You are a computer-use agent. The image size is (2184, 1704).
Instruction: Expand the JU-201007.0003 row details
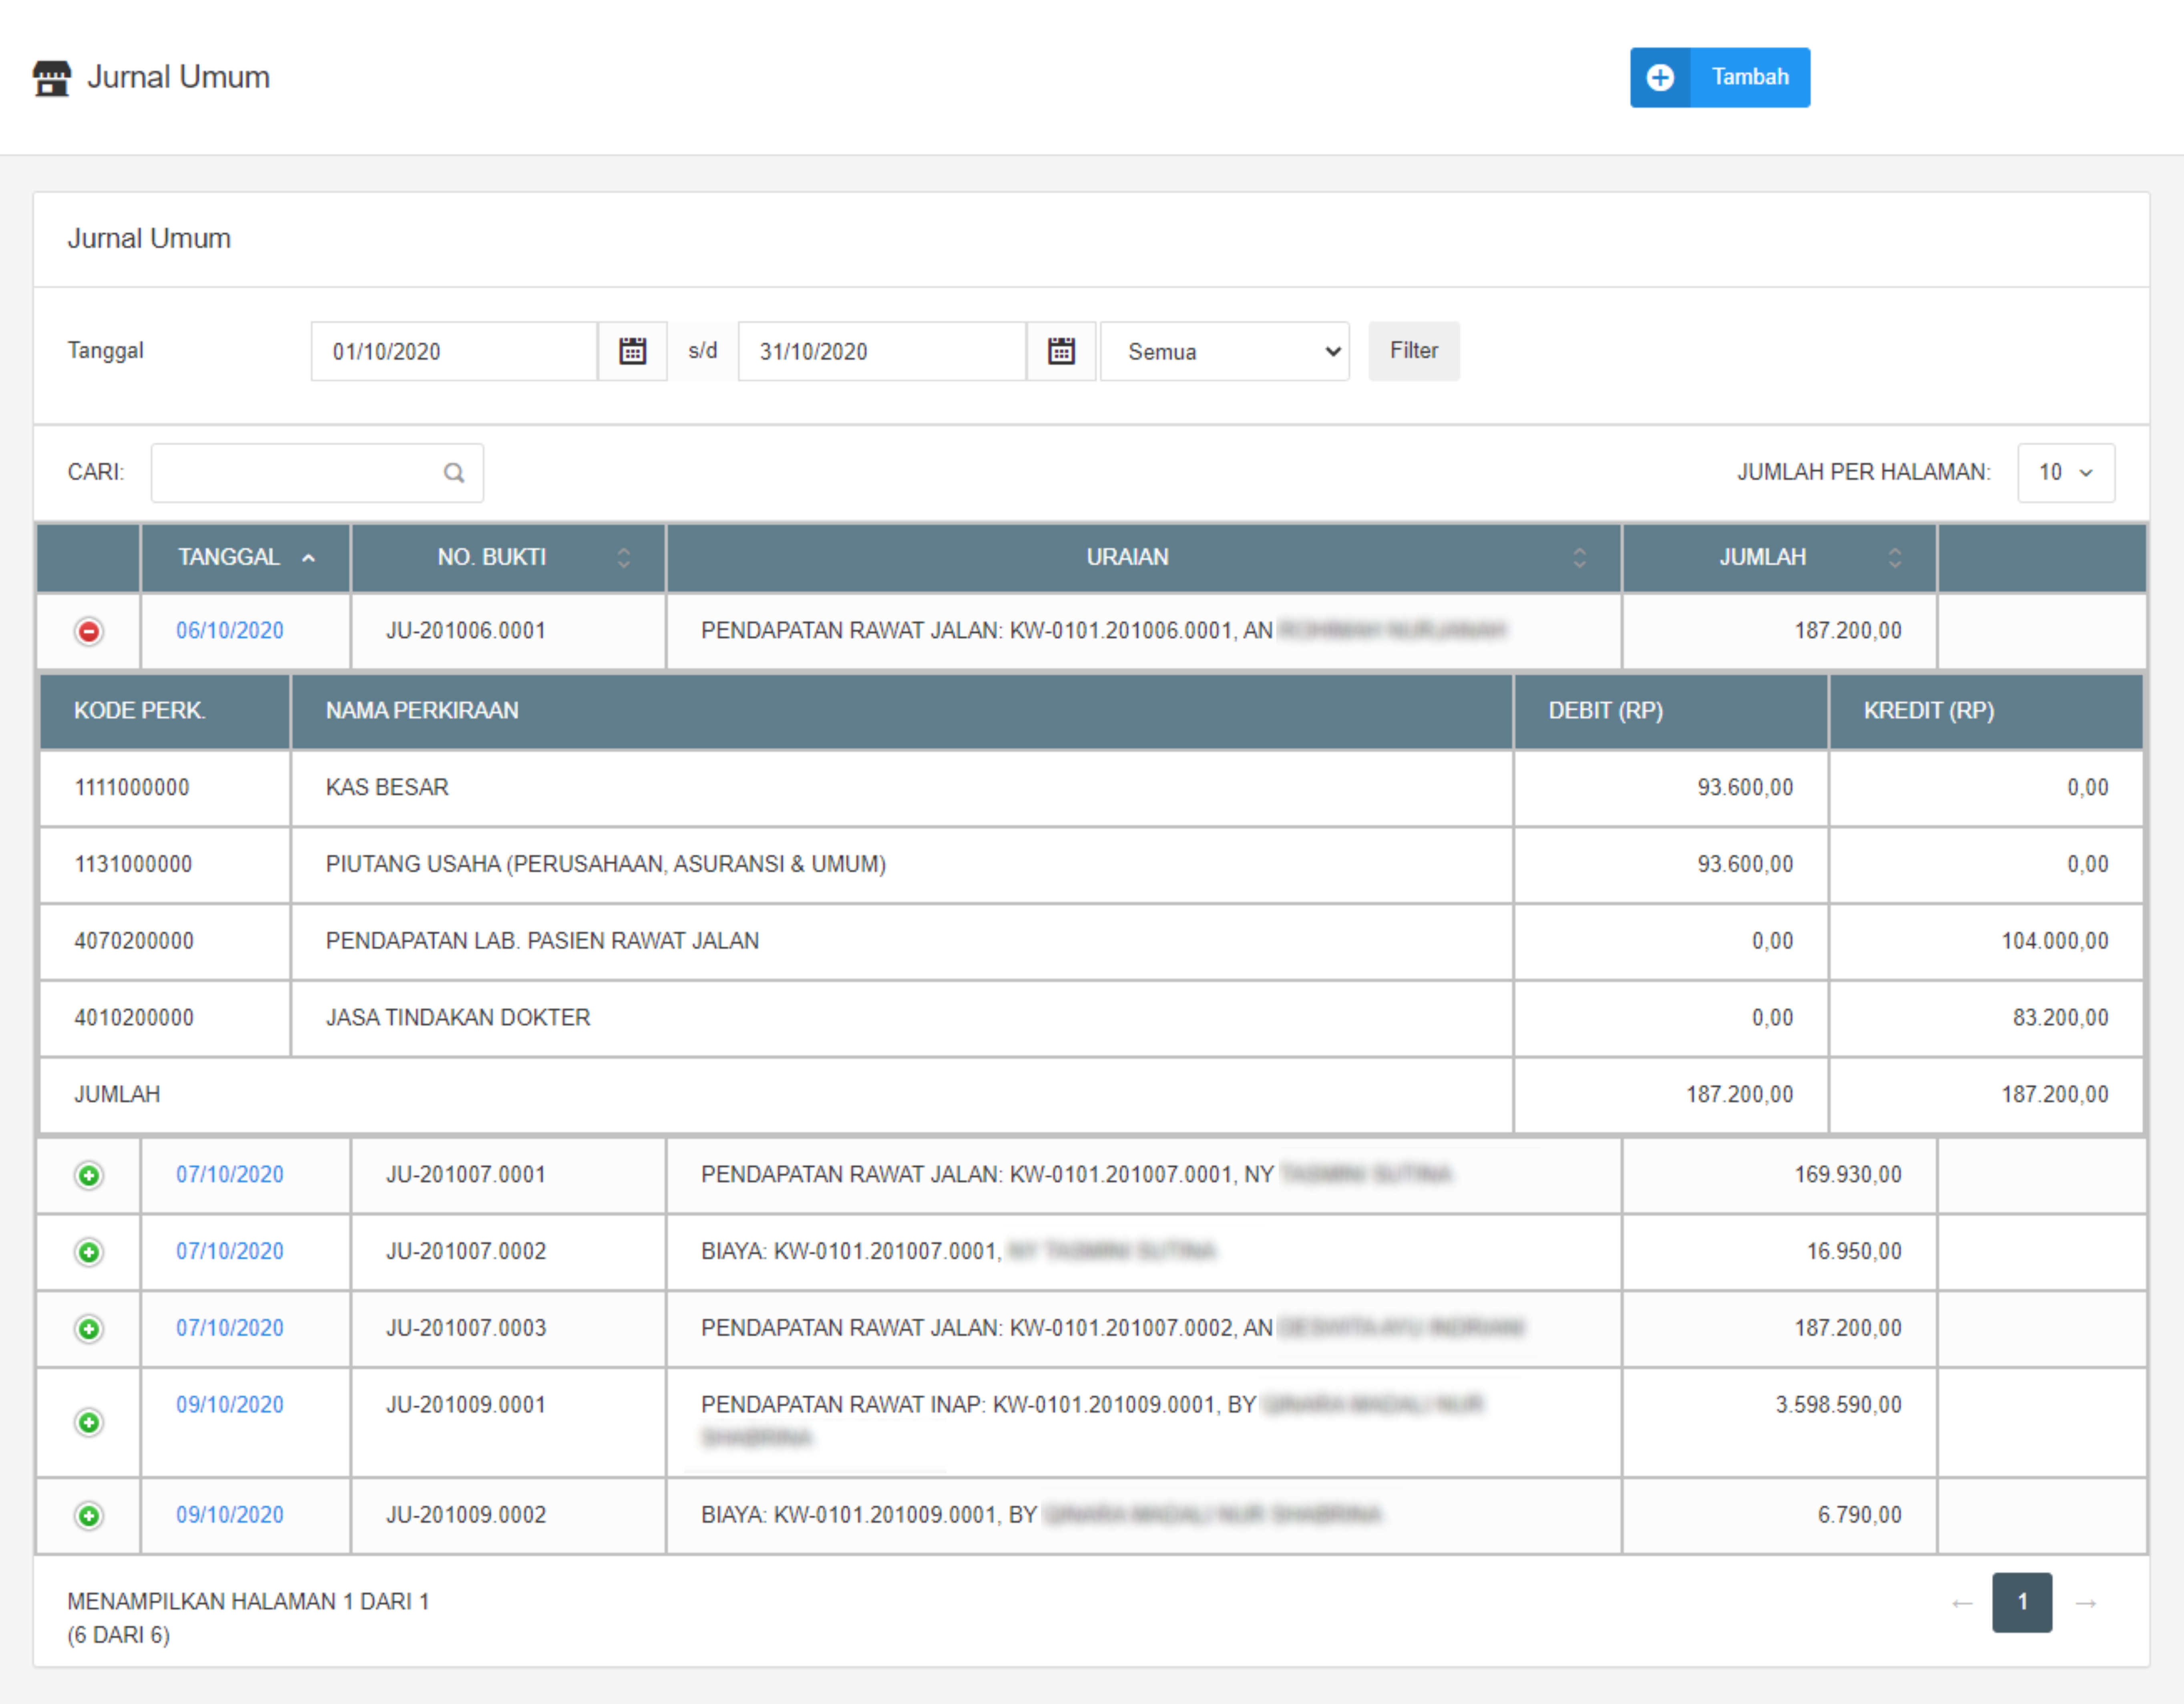[89, 1329]
